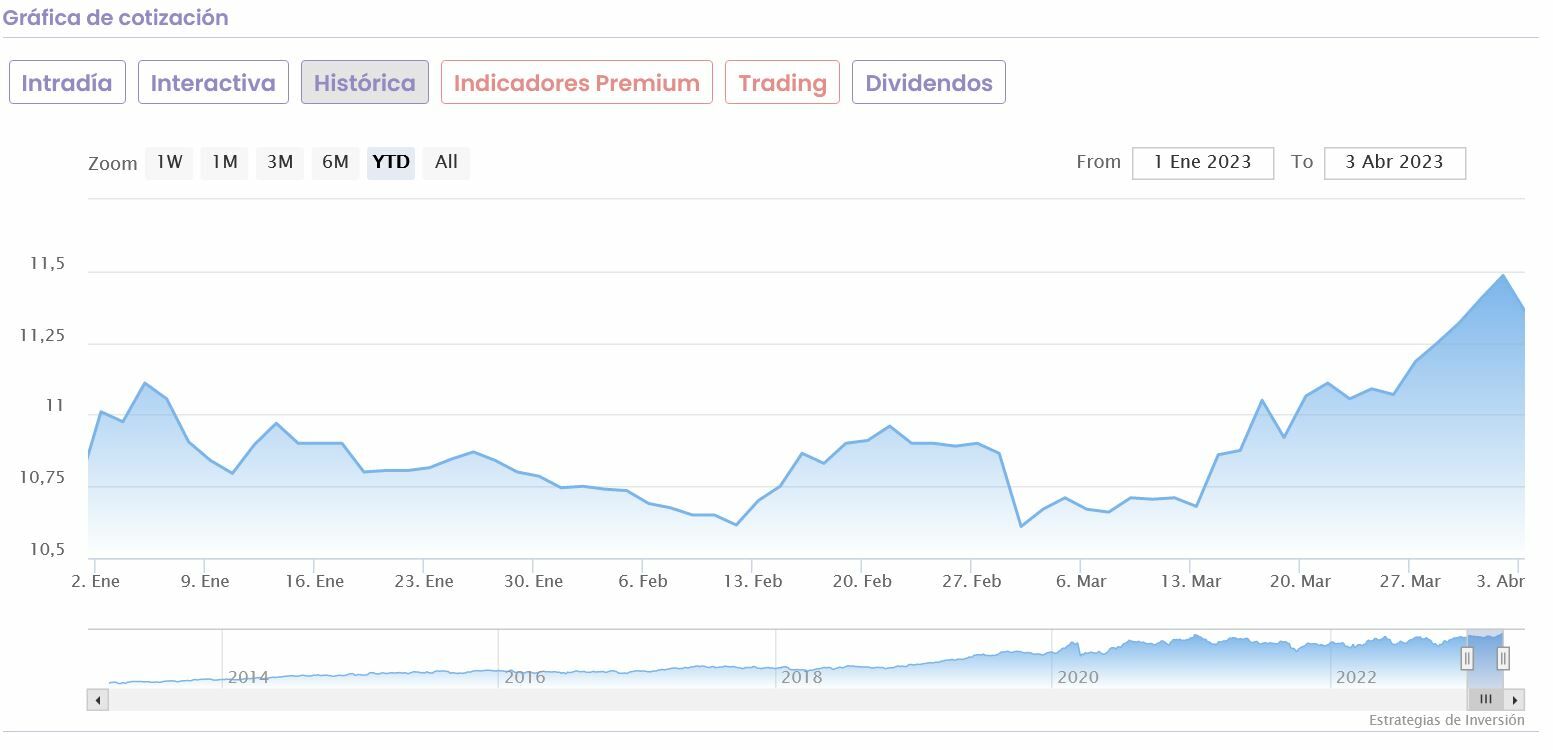
Task: Click the right range handle in the navigator
Action: click(x=1502, y=658)
